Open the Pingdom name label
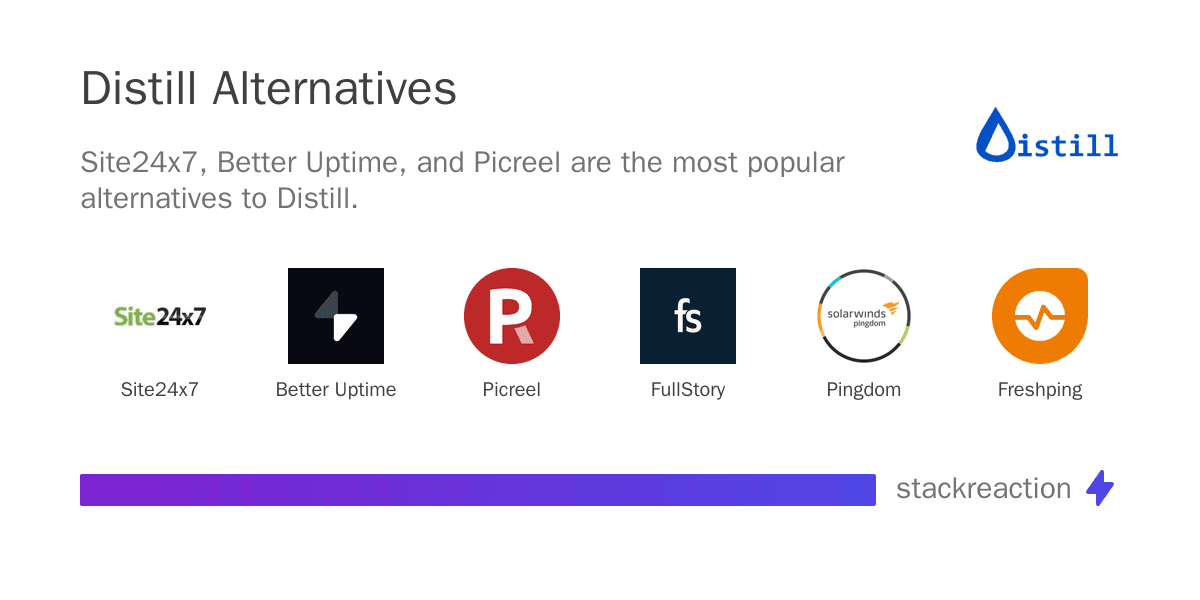 [x=864, y=390]
